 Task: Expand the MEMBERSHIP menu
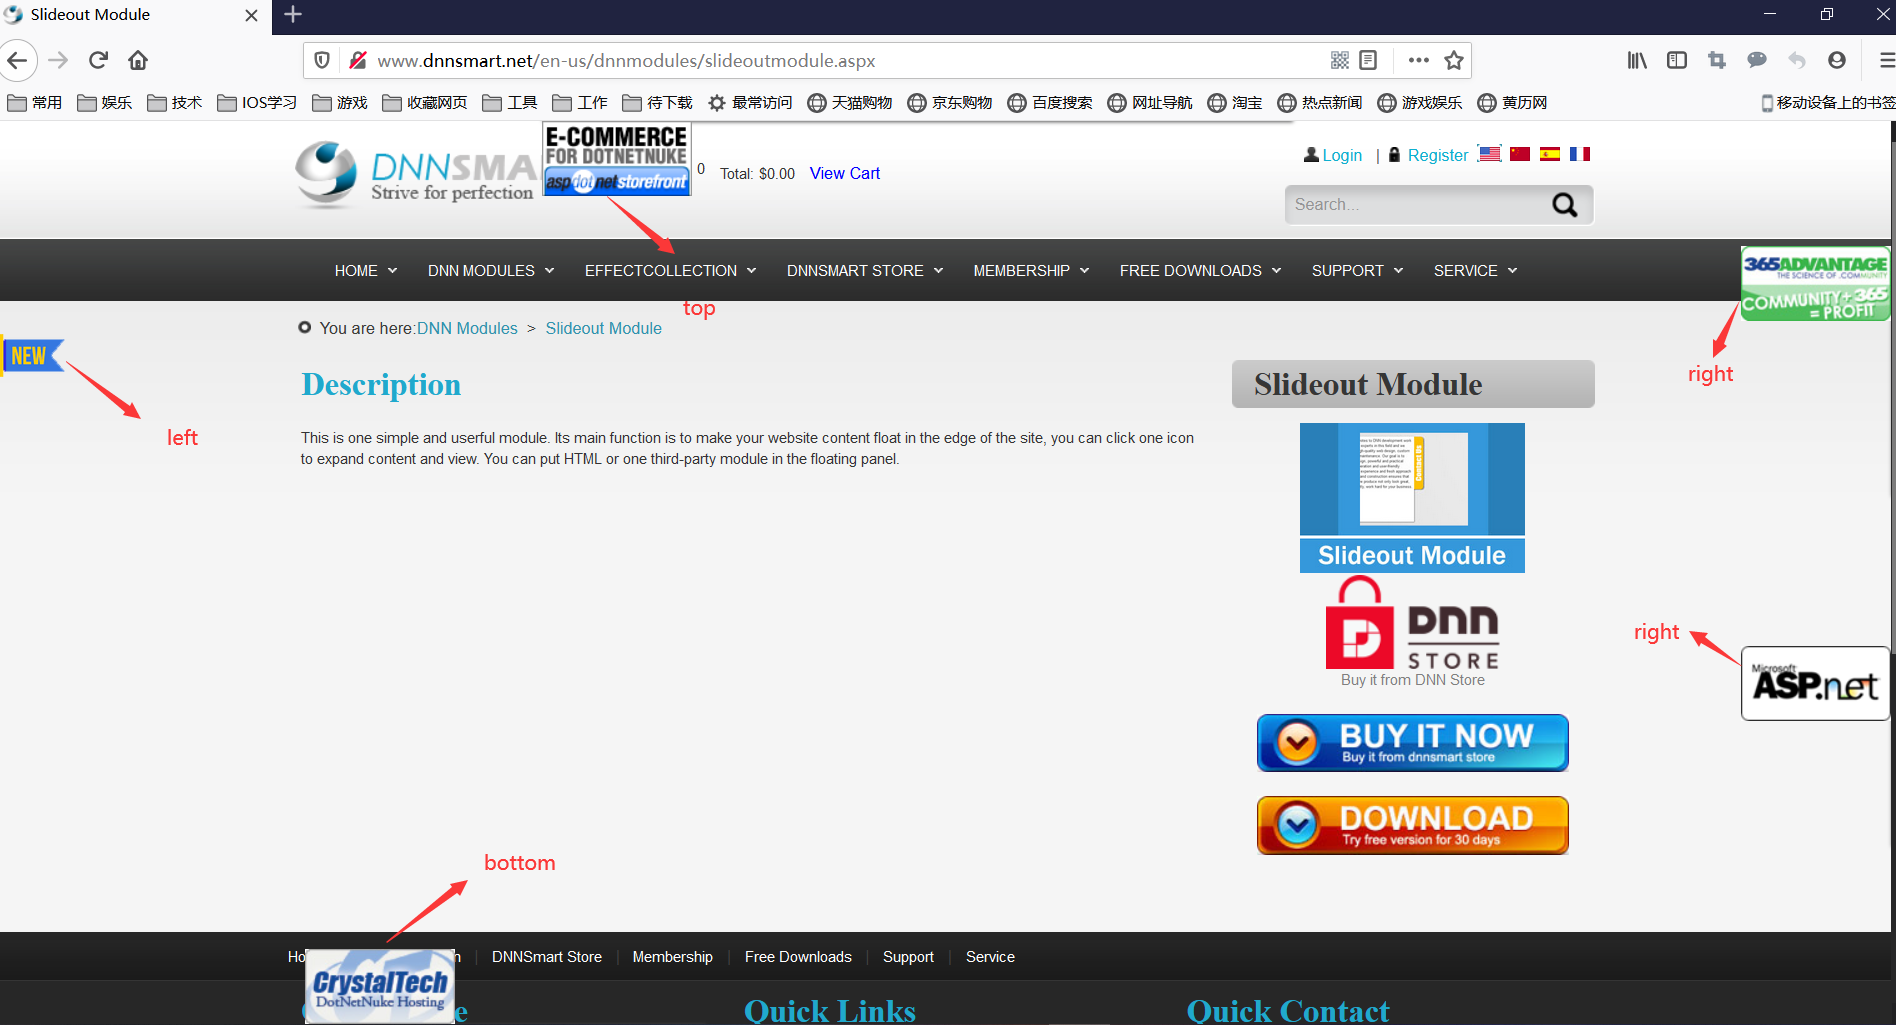coord(1032,271)
